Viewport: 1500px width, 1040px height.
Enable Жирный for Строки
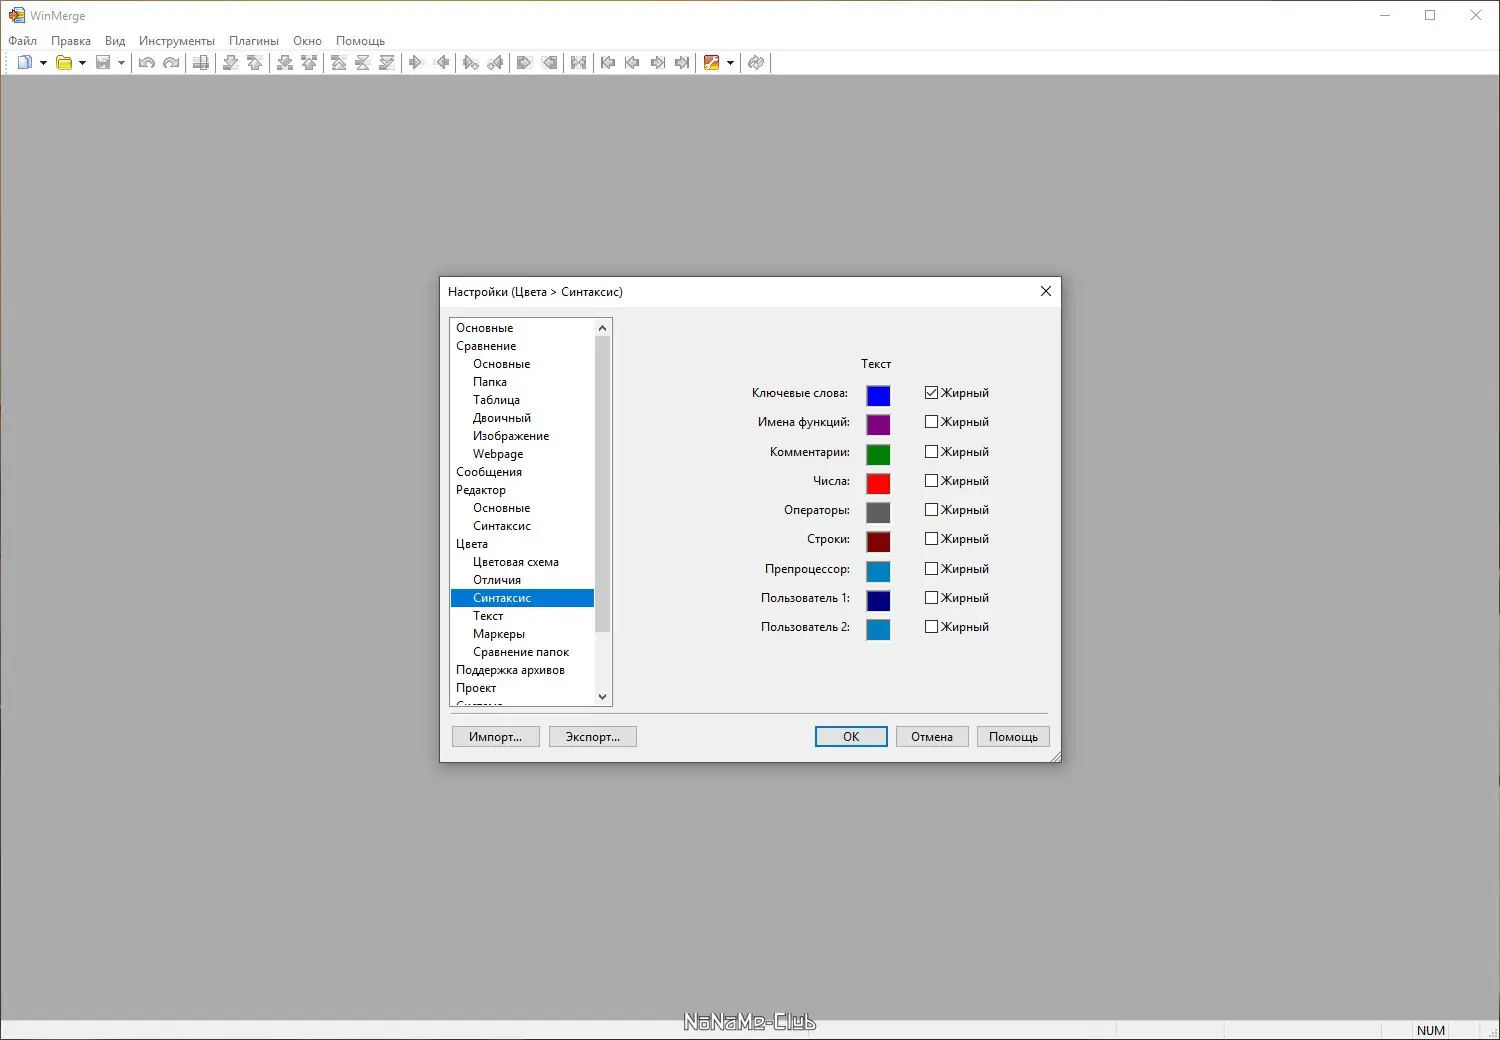click(931, 539)
